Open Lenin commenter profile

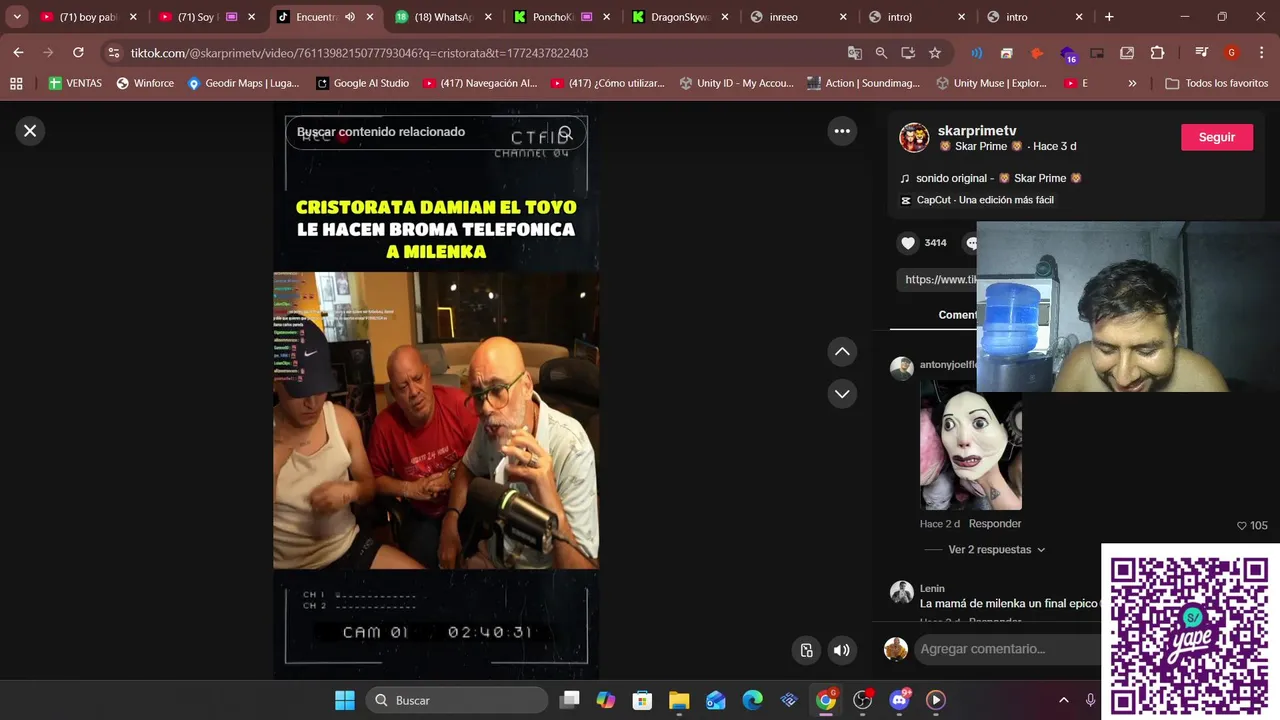coord(932,588)
